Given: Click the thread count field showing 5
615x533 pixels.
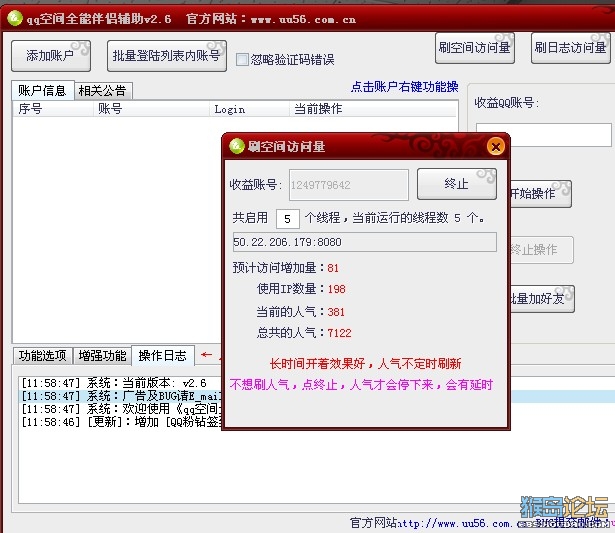Looking at the screenshot, I should click(287, 218).
